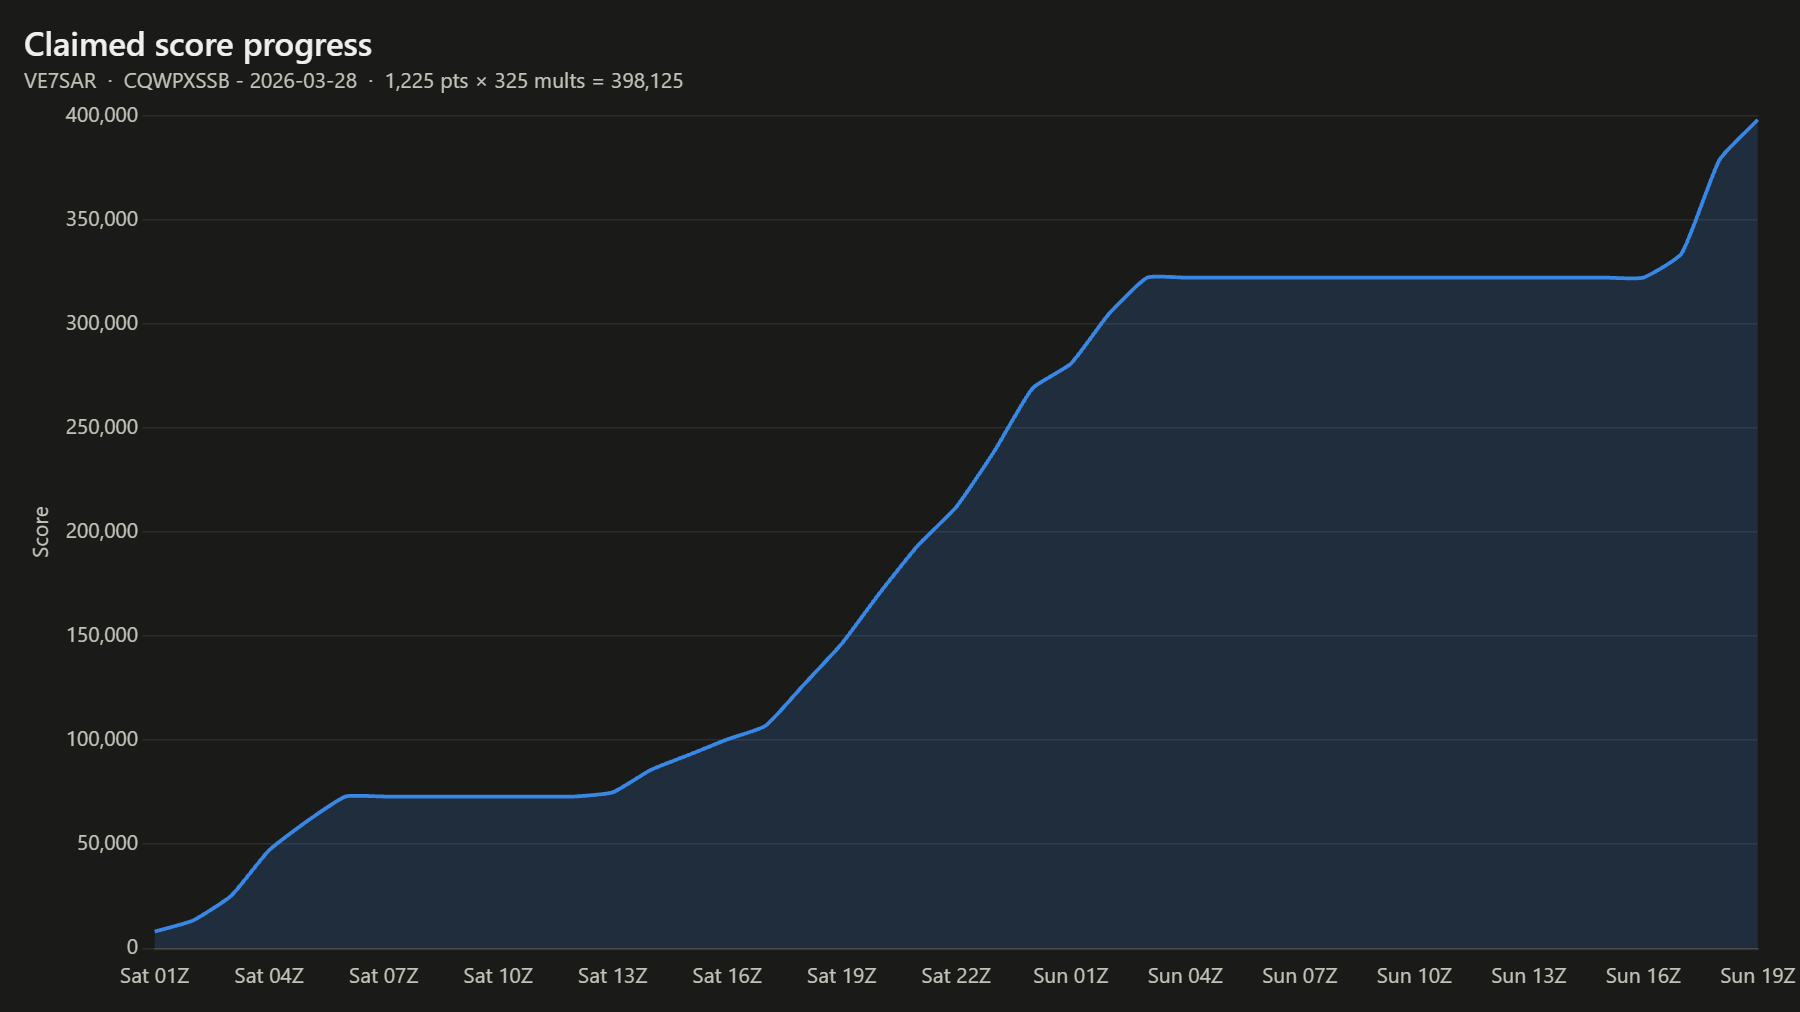
Task: Click the '150,000' y-axis label
Action: coord(102,635)
